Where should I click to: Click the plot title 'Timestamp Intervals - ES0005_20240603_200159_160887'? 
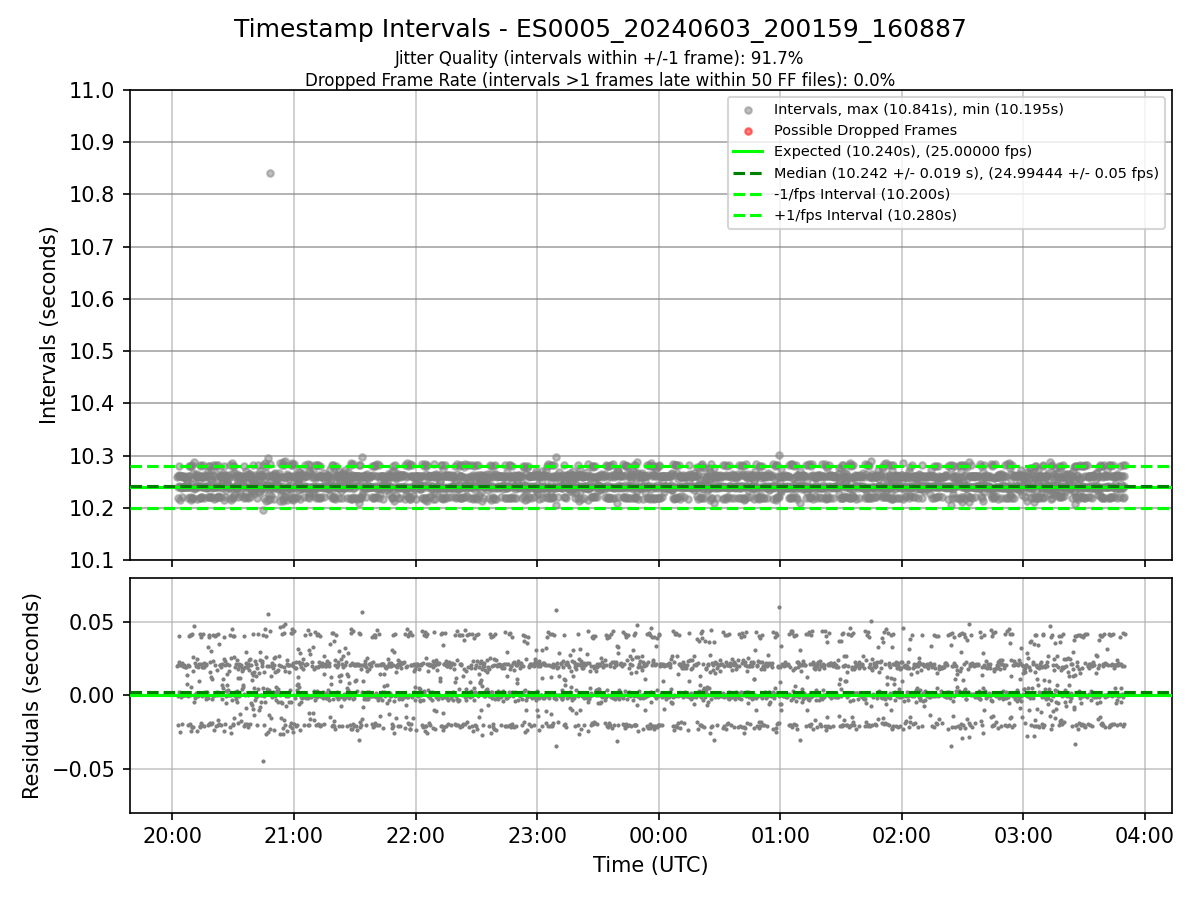point(600,29)
